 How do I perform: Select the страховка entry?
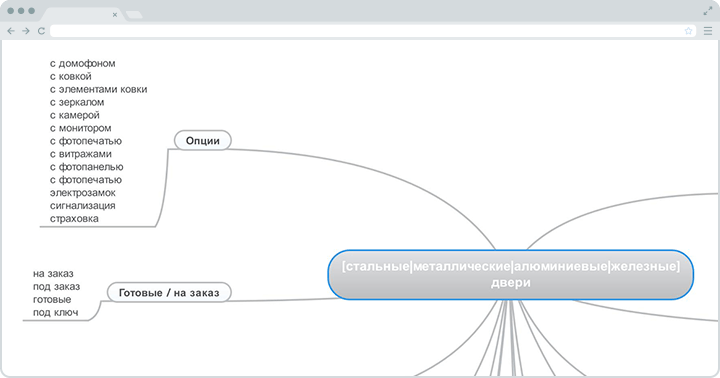74,219
